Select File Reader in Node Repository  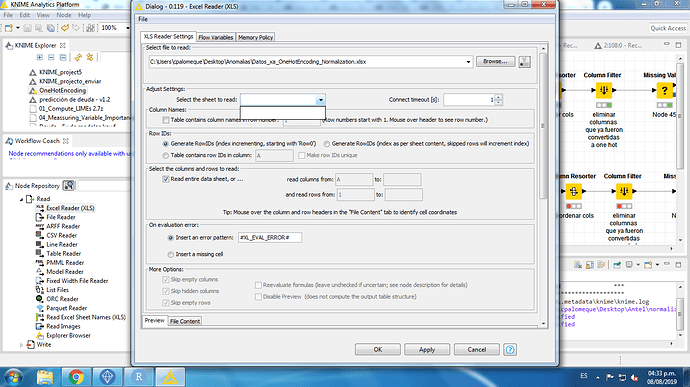(61, 217)
